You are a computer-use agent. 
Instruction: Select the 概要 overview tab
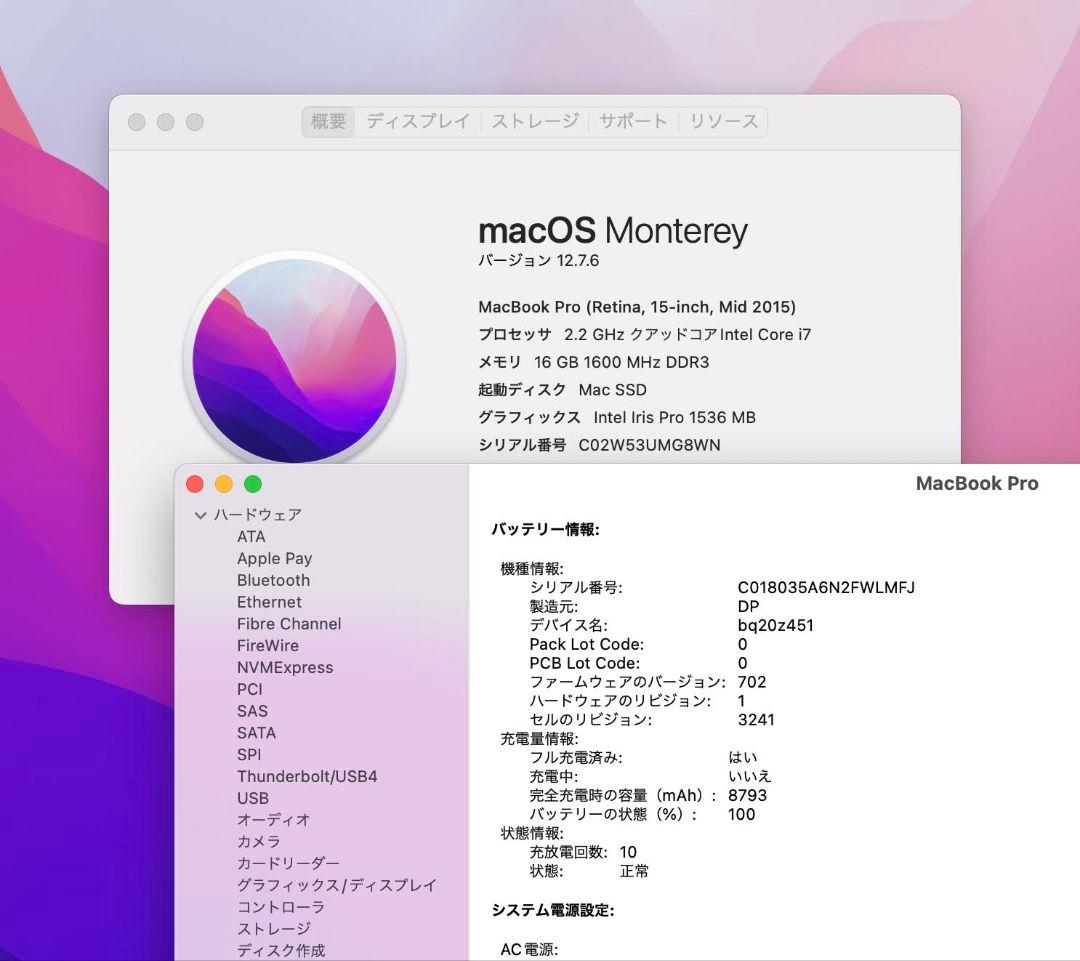coord(327,121)
